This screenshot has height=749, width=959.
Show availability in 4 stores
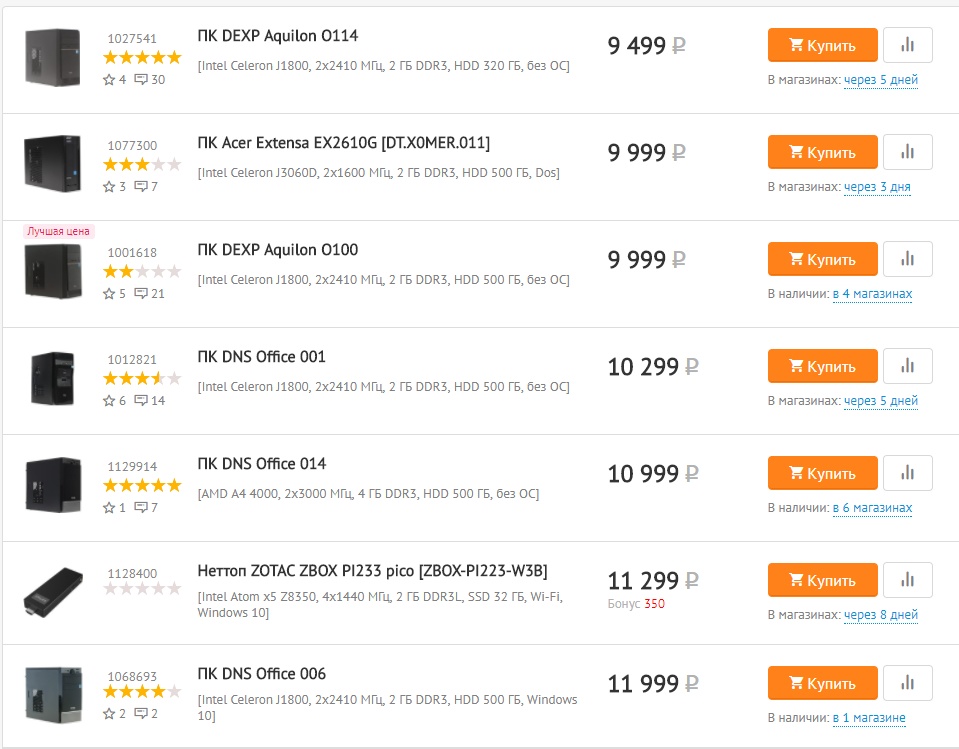pos(872,294)
